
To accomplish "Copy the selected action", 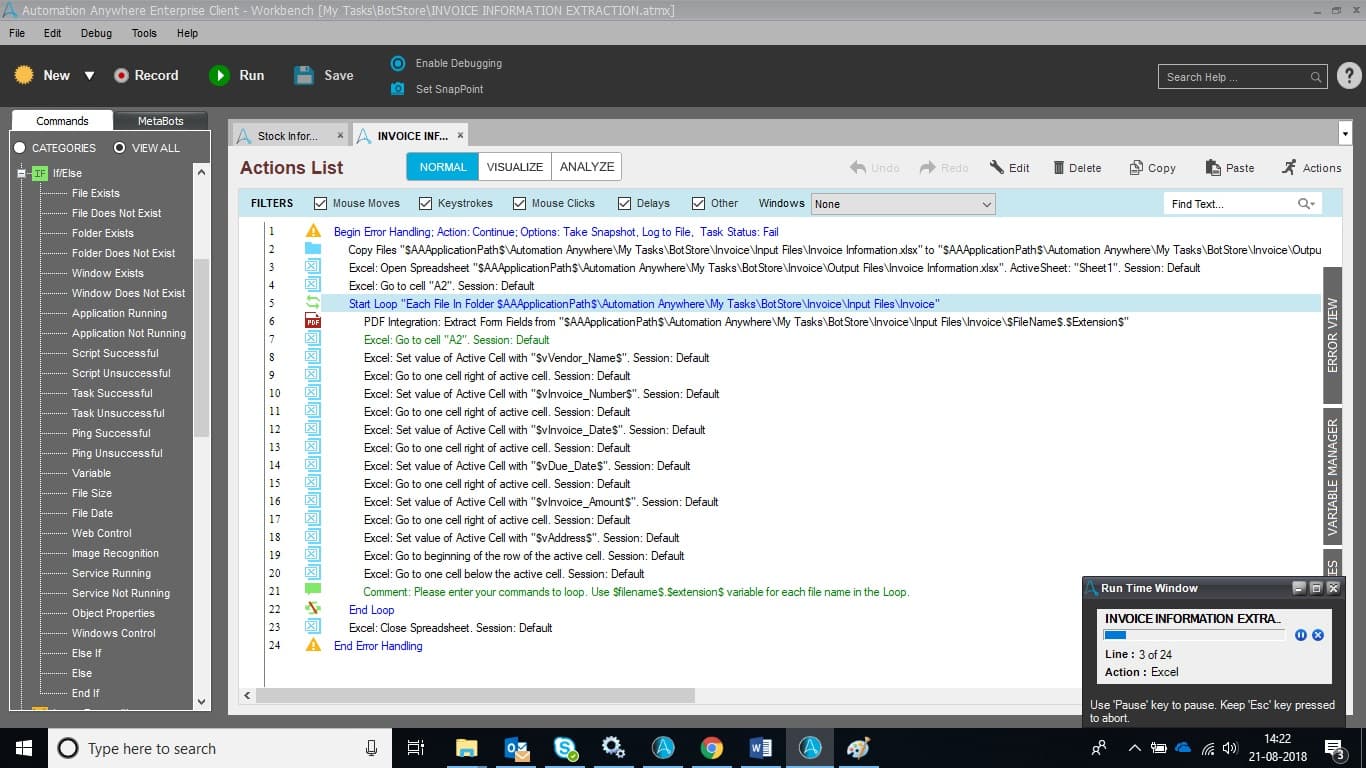I will 1152,168.
